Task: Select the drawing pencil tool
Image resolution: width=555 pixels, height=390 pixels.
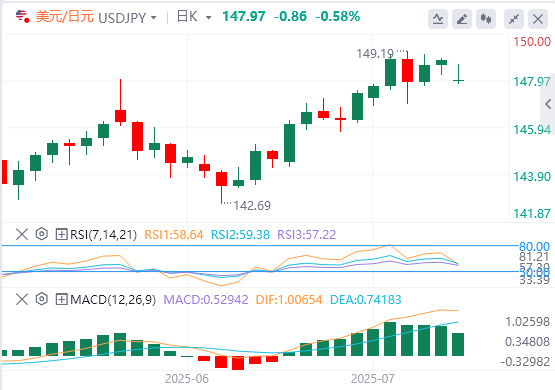Action: pyautogui.click(x=462, y=19)
